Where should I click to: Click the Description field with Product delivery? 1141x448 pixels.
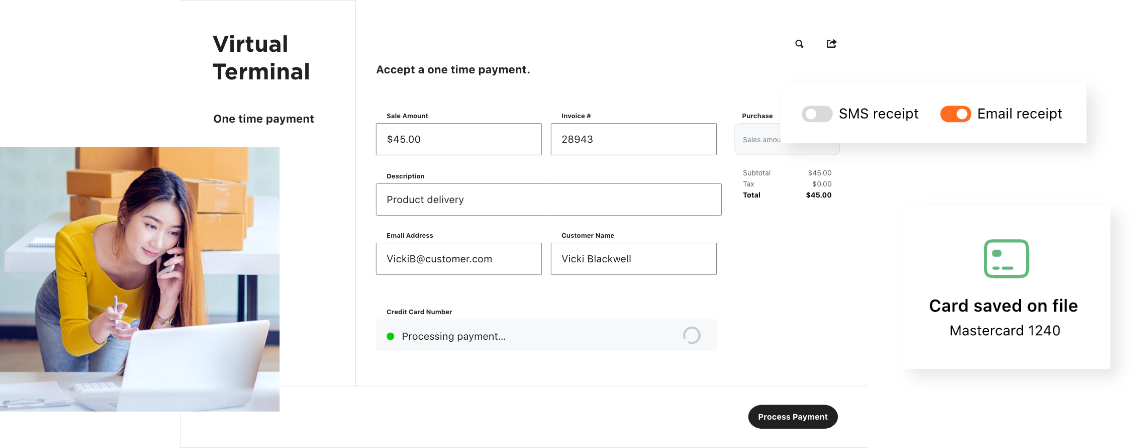[549, 199]
